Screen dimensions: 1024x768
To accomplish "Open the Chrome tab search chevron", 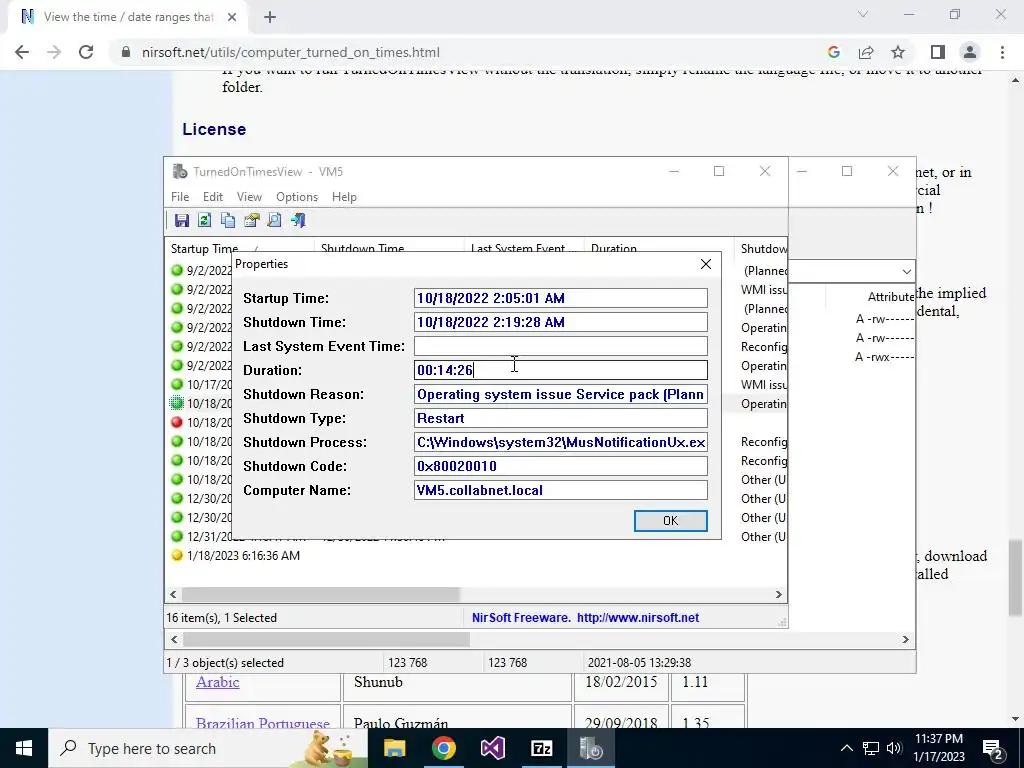I will (863, 14).
